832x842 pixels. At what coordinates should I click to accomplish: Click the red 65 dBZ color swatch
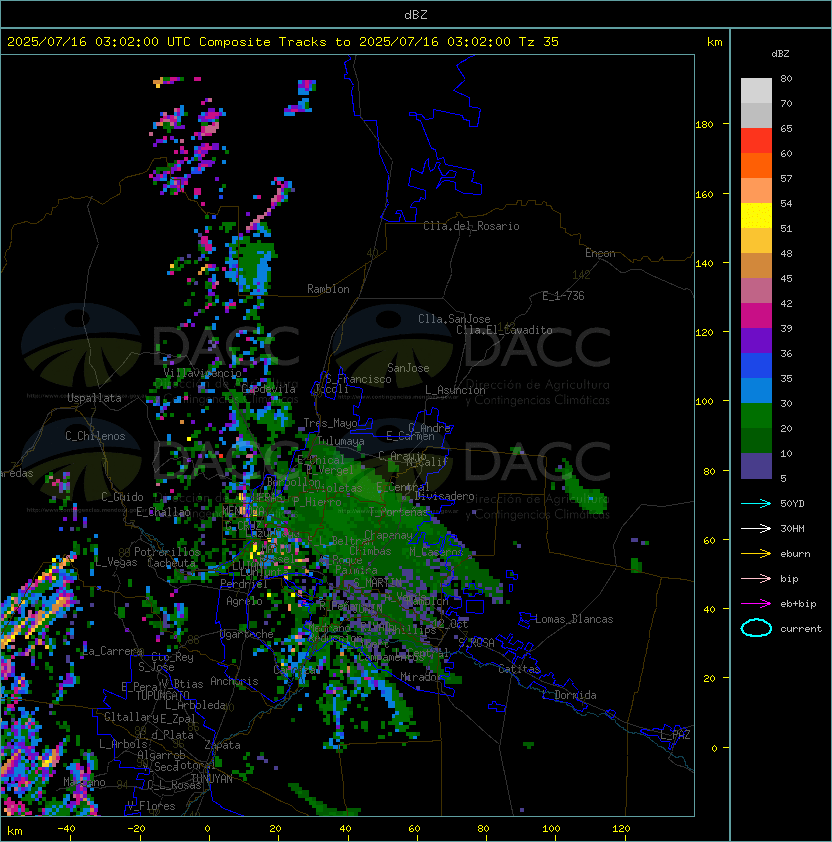tap(756, 141)
